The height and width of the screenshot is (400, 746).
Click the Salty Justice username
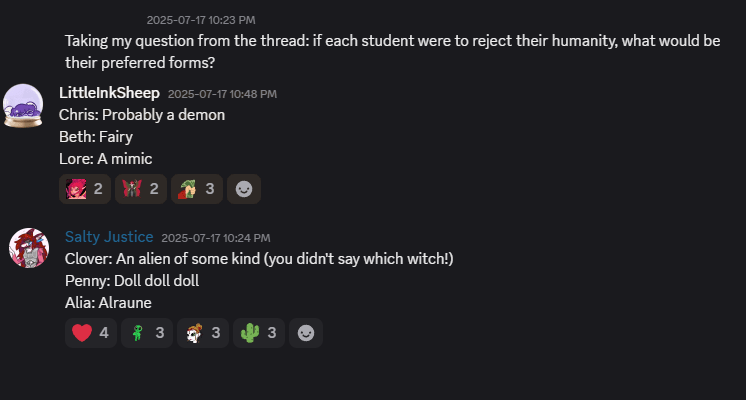pyautogui.click(x=109, y=237)
